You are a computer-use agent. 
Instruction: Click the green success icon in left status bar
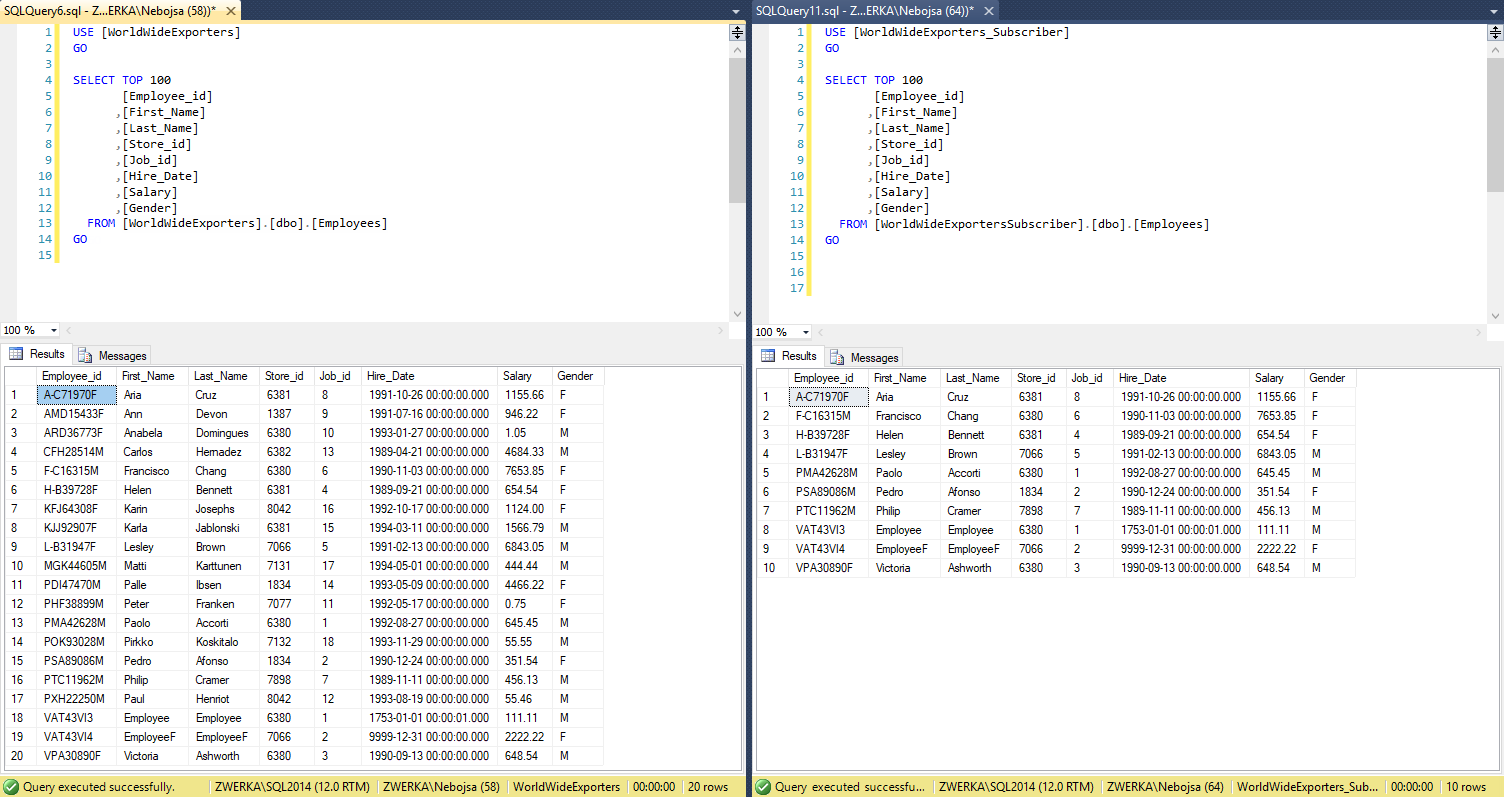pos(11,787)
